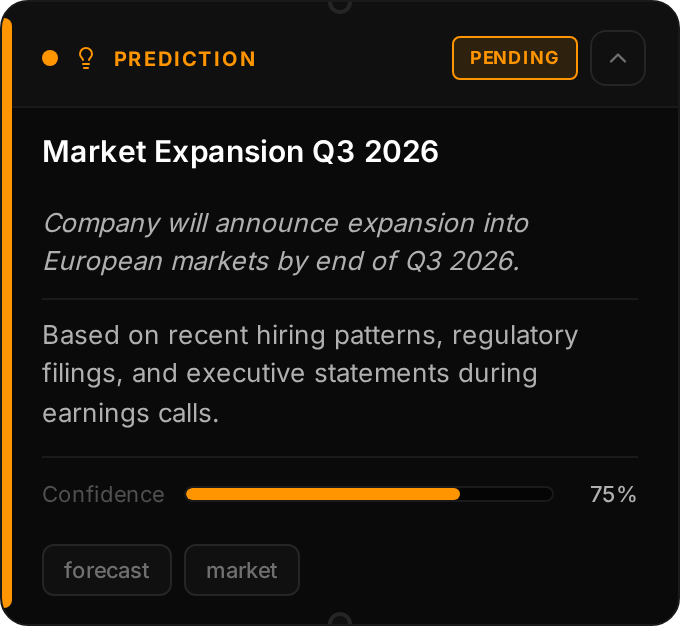The image size is (680, 626).
Task: Click the italic European markets statement
Action: (286, 242)
